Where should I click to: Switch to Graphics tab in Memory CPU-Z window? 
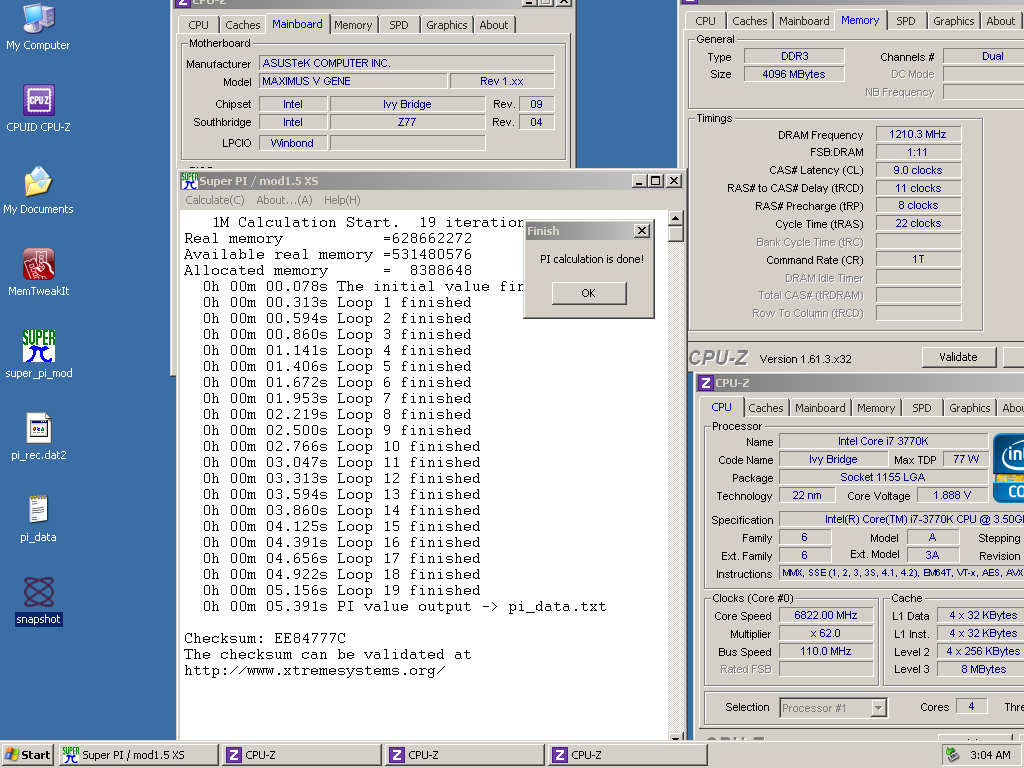[x=953, y=21]
